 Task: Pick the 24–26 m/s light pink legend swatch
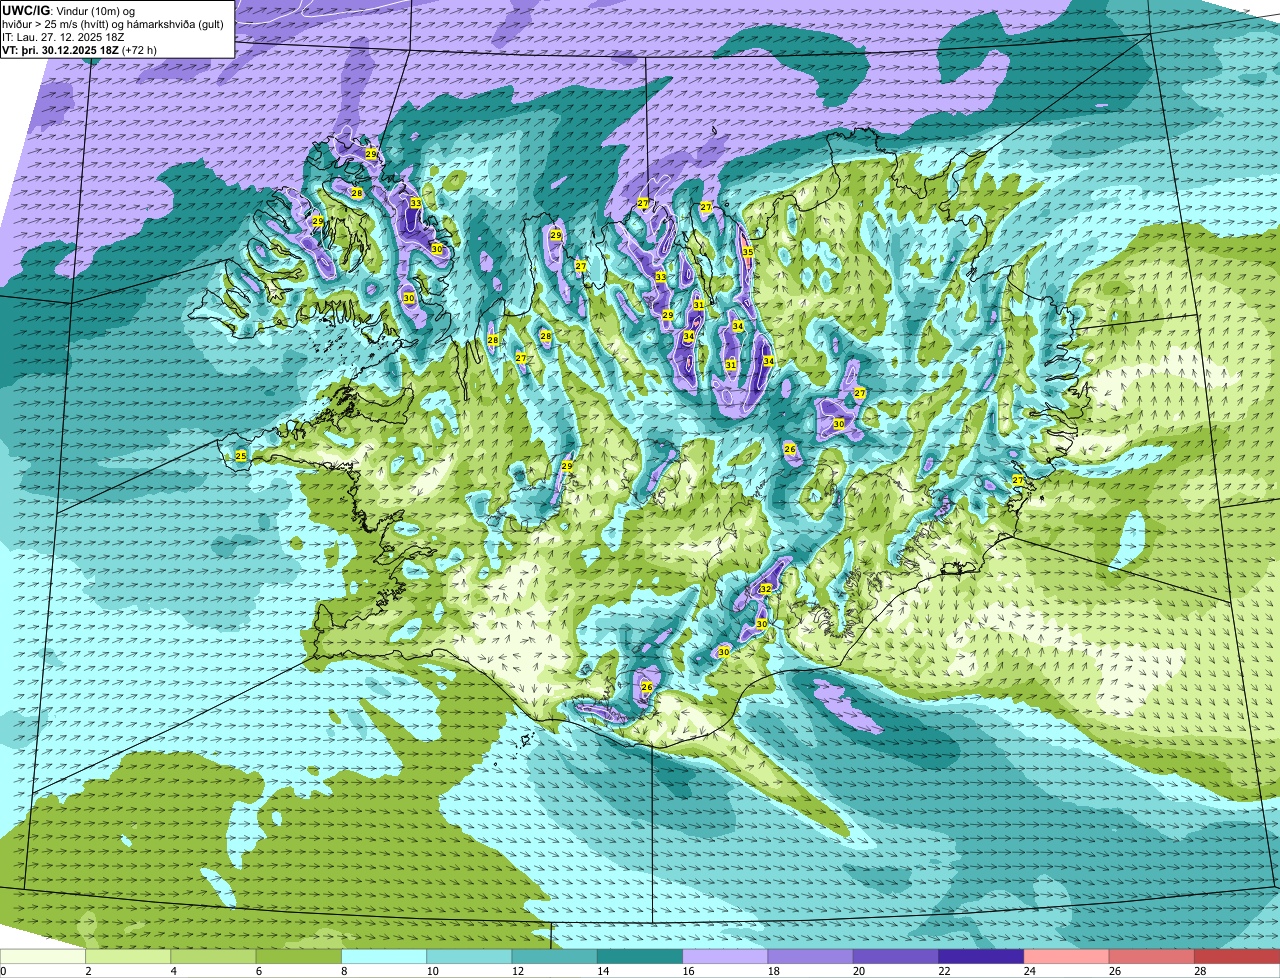point(1066,957)
